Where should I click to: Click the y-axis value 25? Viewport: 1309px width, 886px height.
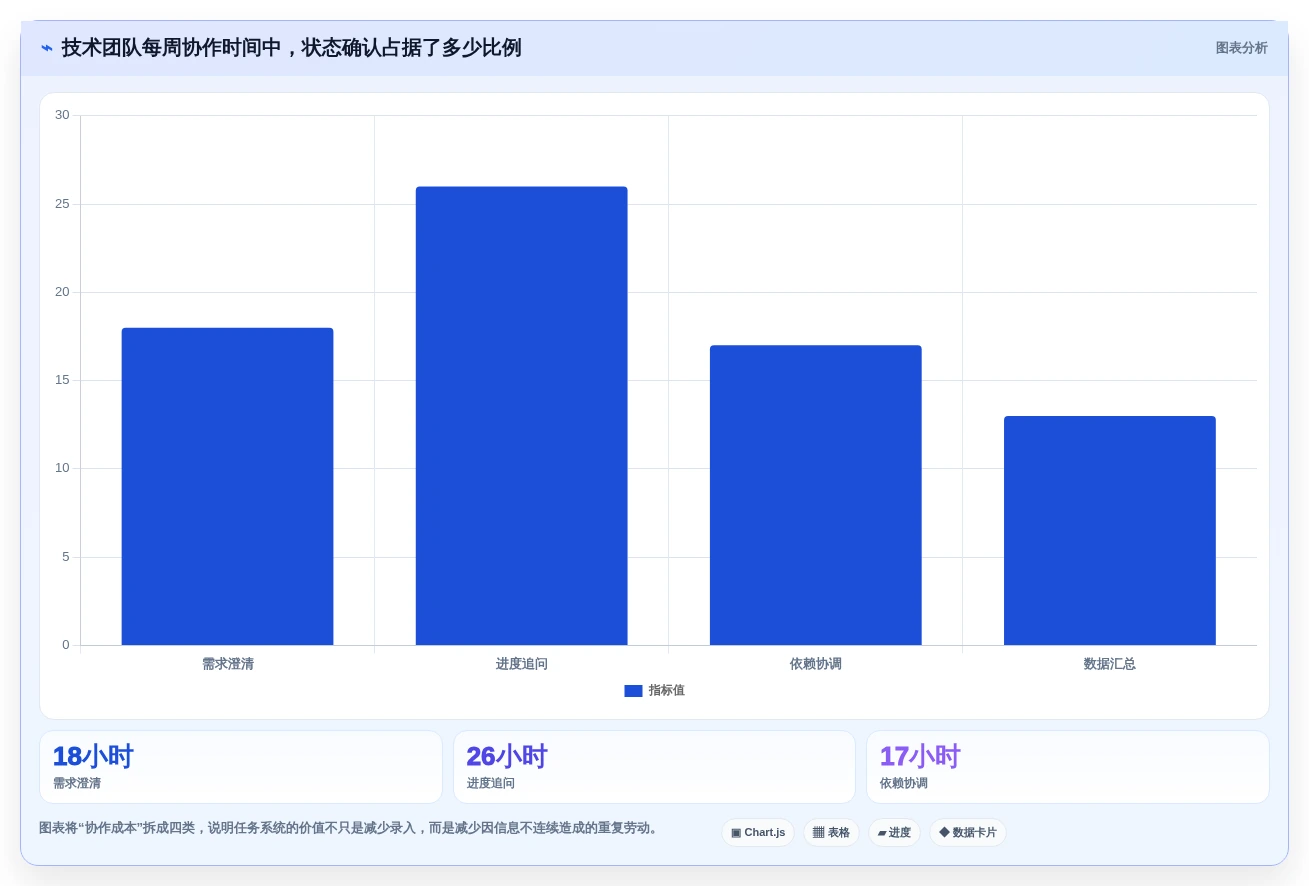(62, 204)
